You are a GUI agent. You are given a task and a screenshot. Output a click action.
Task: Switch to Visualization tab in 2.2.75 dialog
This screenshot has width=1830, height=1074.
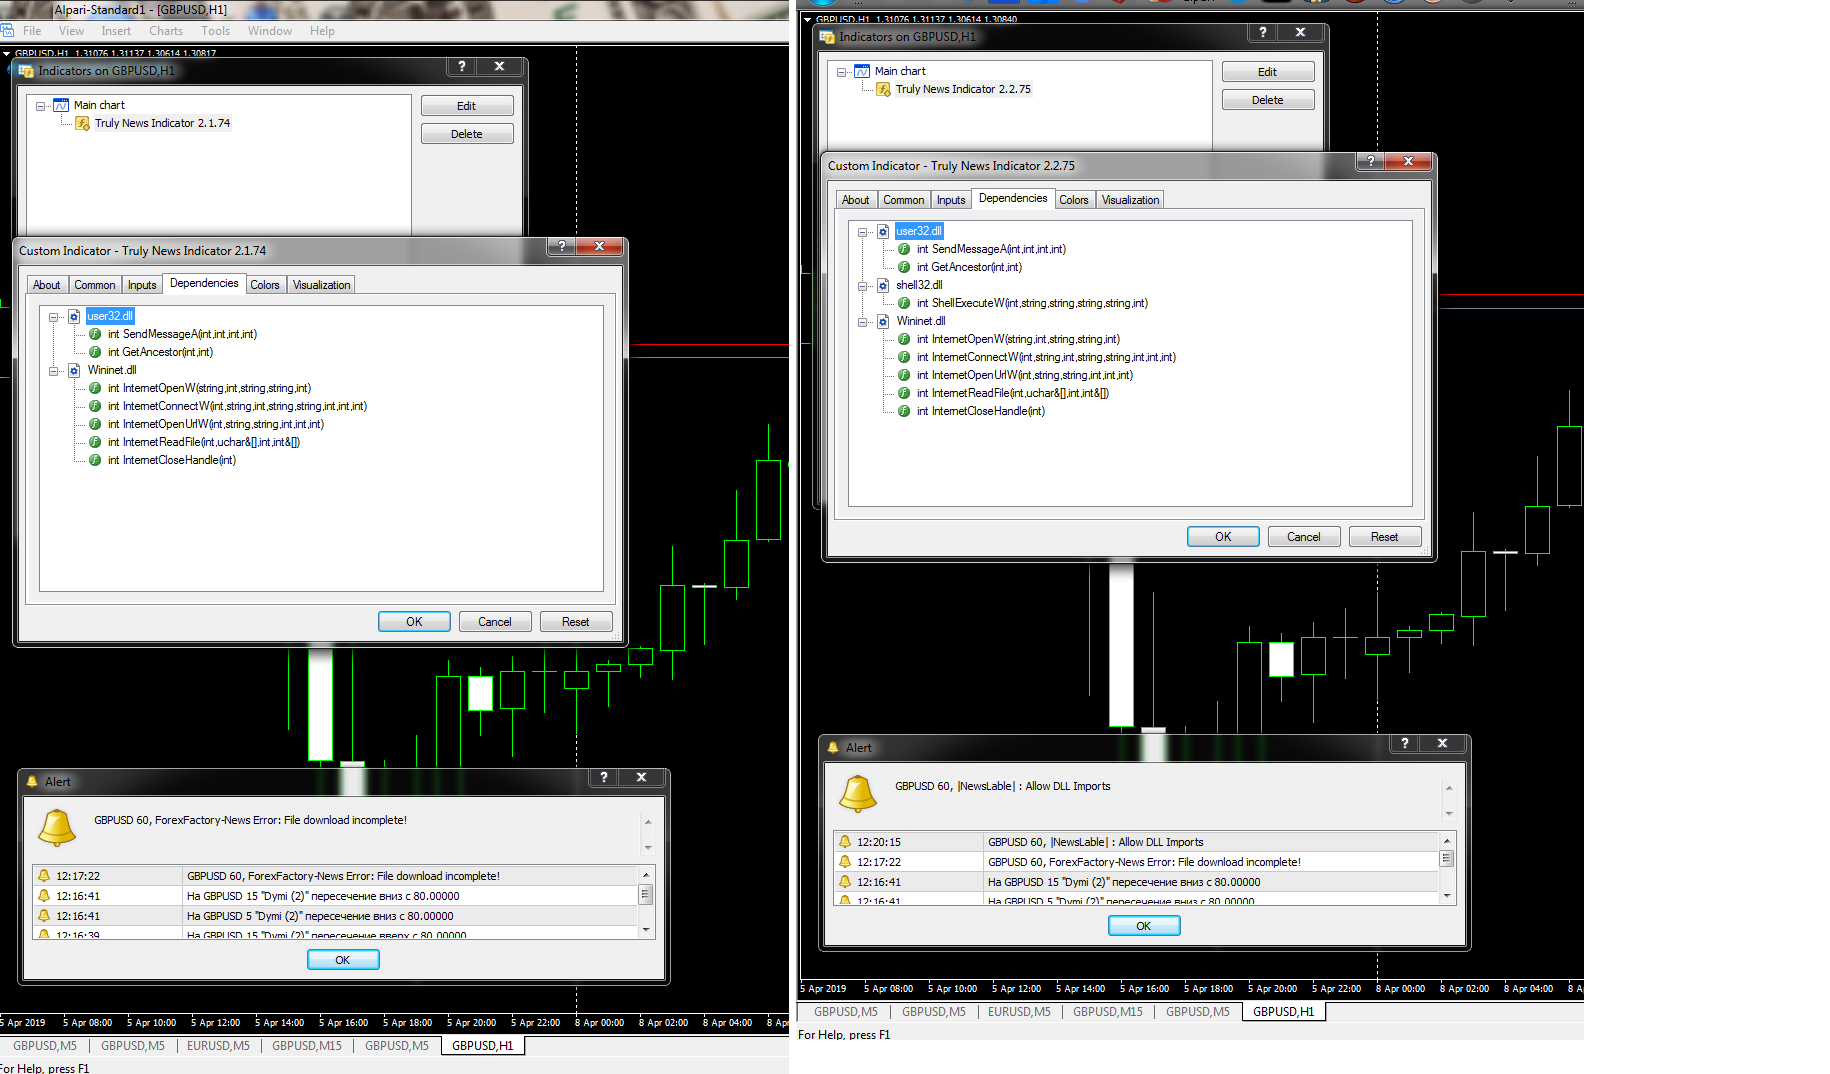click(x=1130, y=200)
